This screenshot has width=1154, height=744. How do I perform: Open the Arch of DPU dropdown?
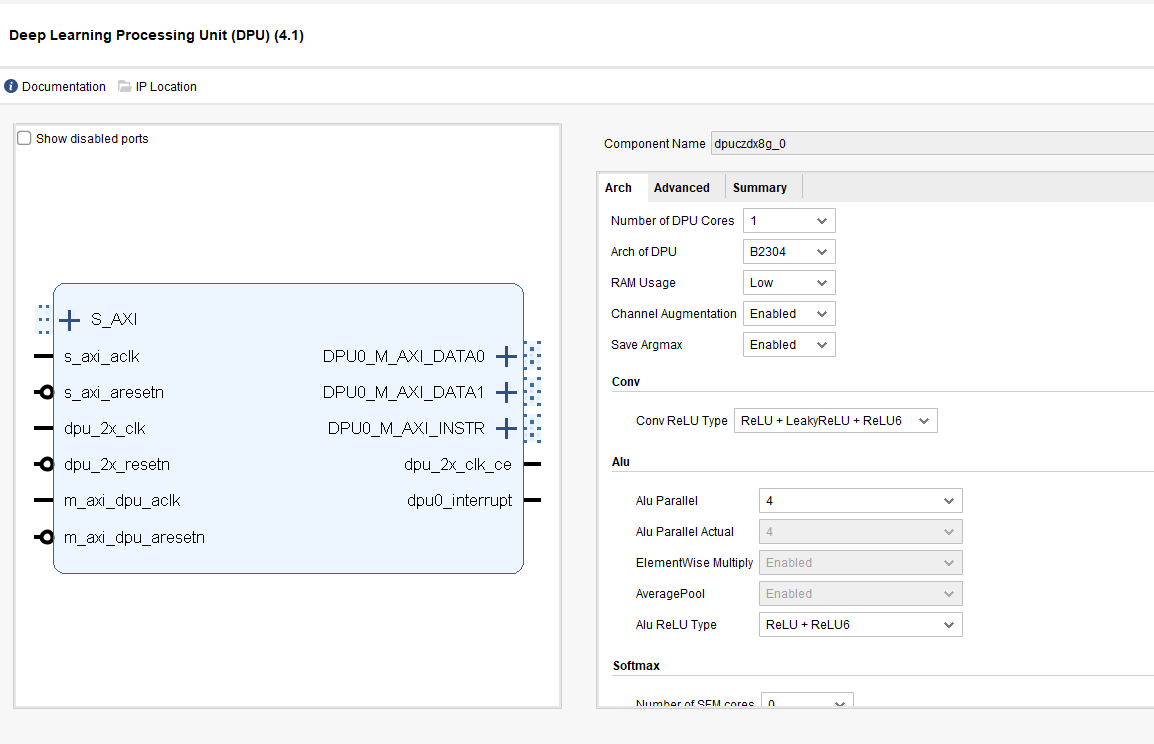coord(789,252)
